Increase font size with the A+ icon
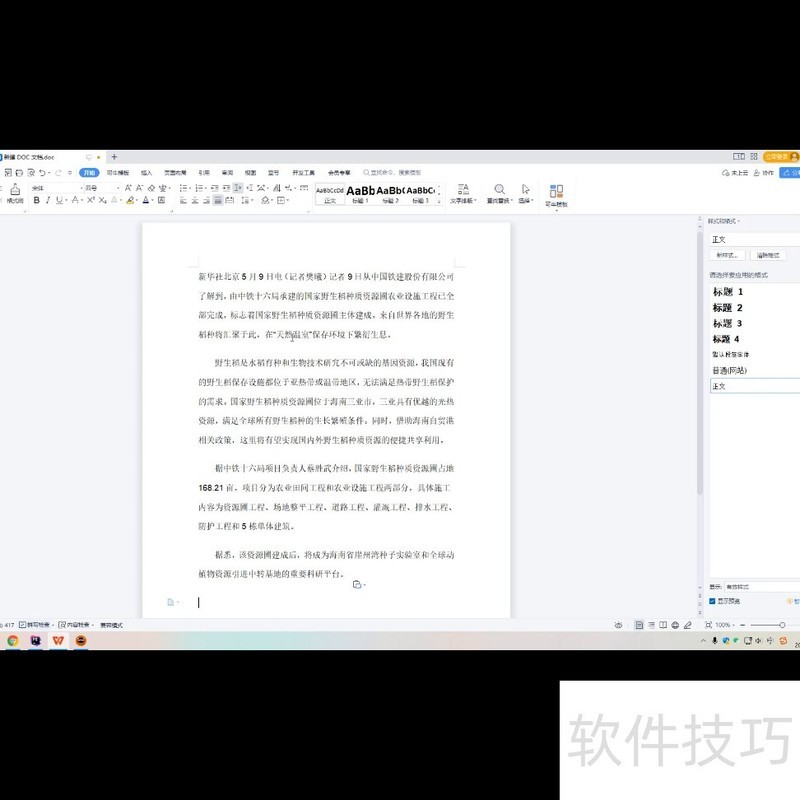Viewport: 800px width, 800px height. pos(128,188)
